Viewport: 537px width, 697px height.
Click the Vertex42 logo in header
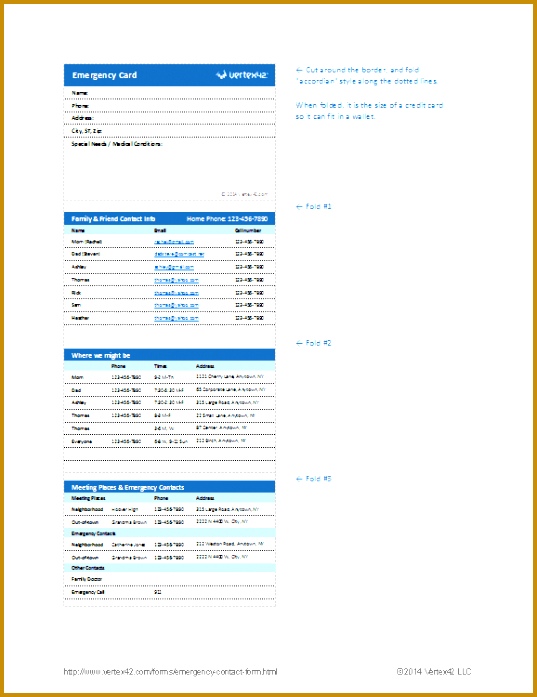(242, 75)
